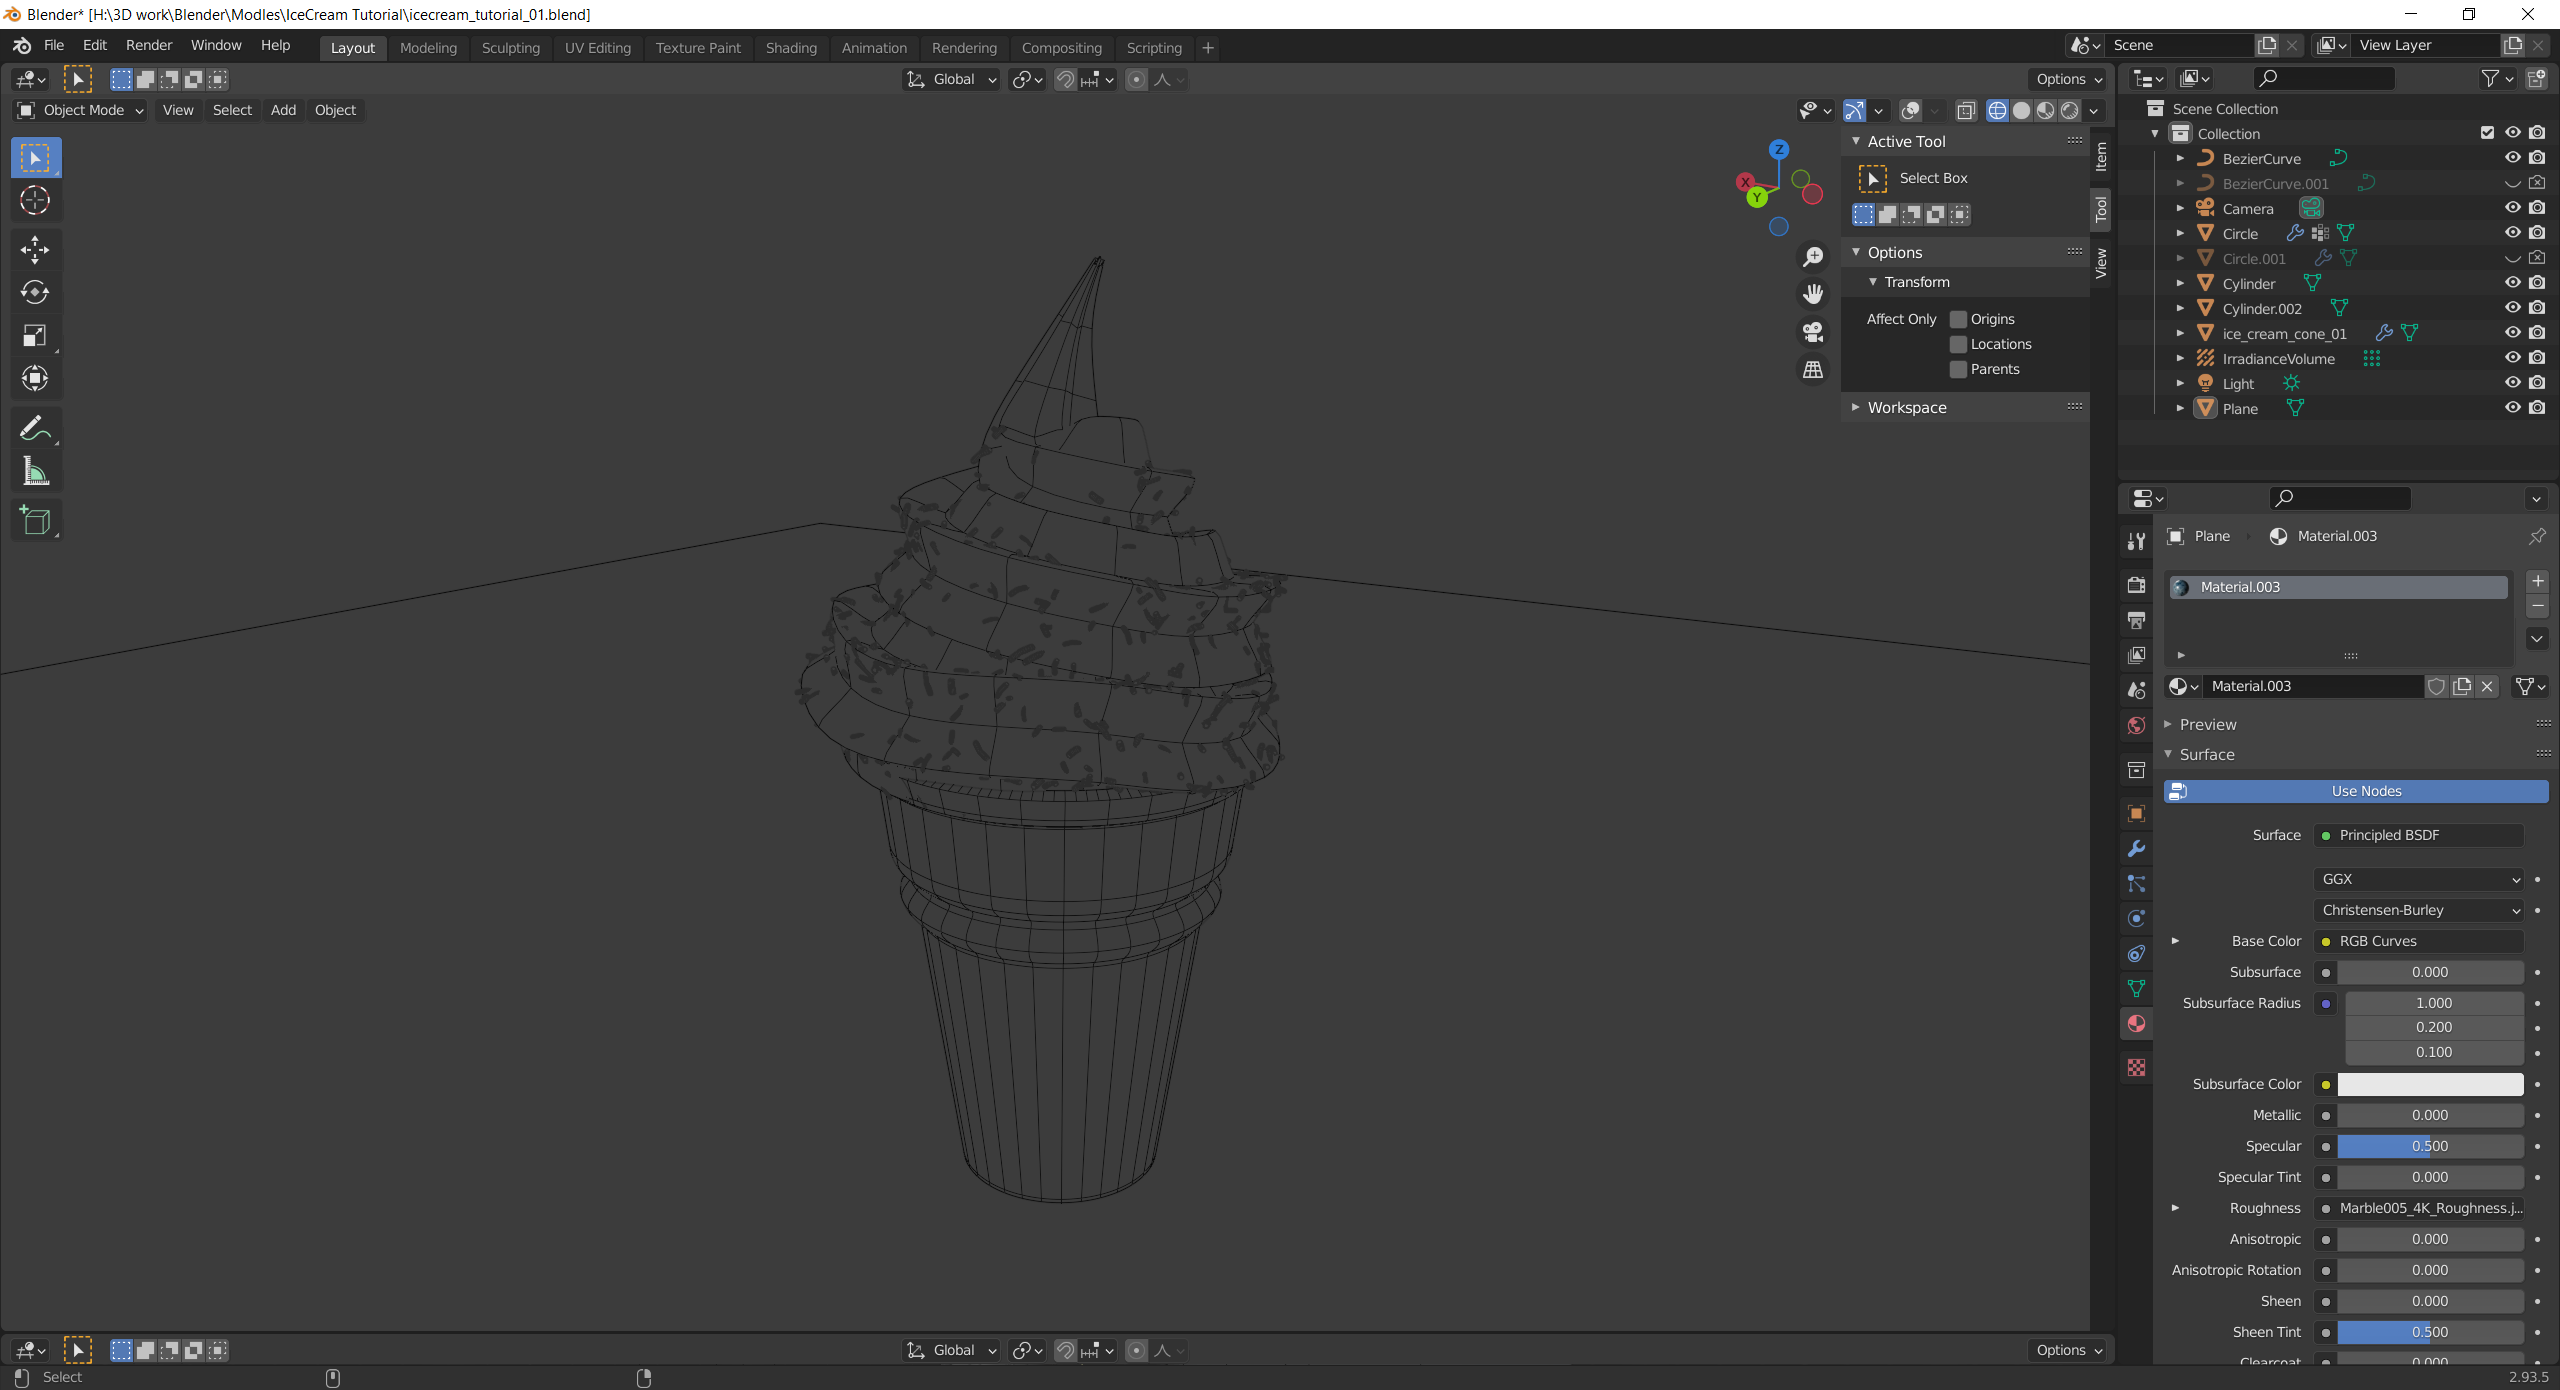The height and width of the screenshot is (1390, 2560).
Task: Switch to solid viewport shading
Action: coord(2021,111)
